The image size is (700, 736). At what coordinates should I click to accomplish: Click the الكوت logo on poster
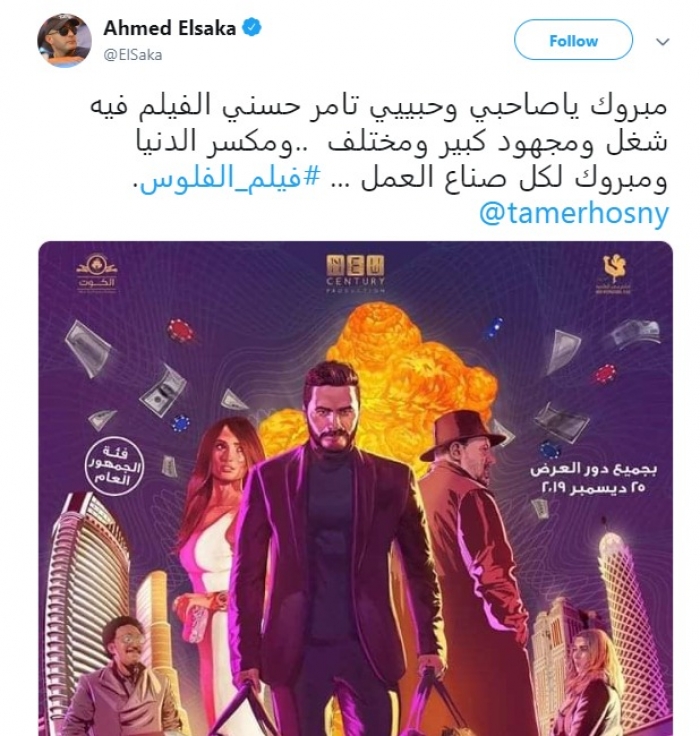(97, 272)
